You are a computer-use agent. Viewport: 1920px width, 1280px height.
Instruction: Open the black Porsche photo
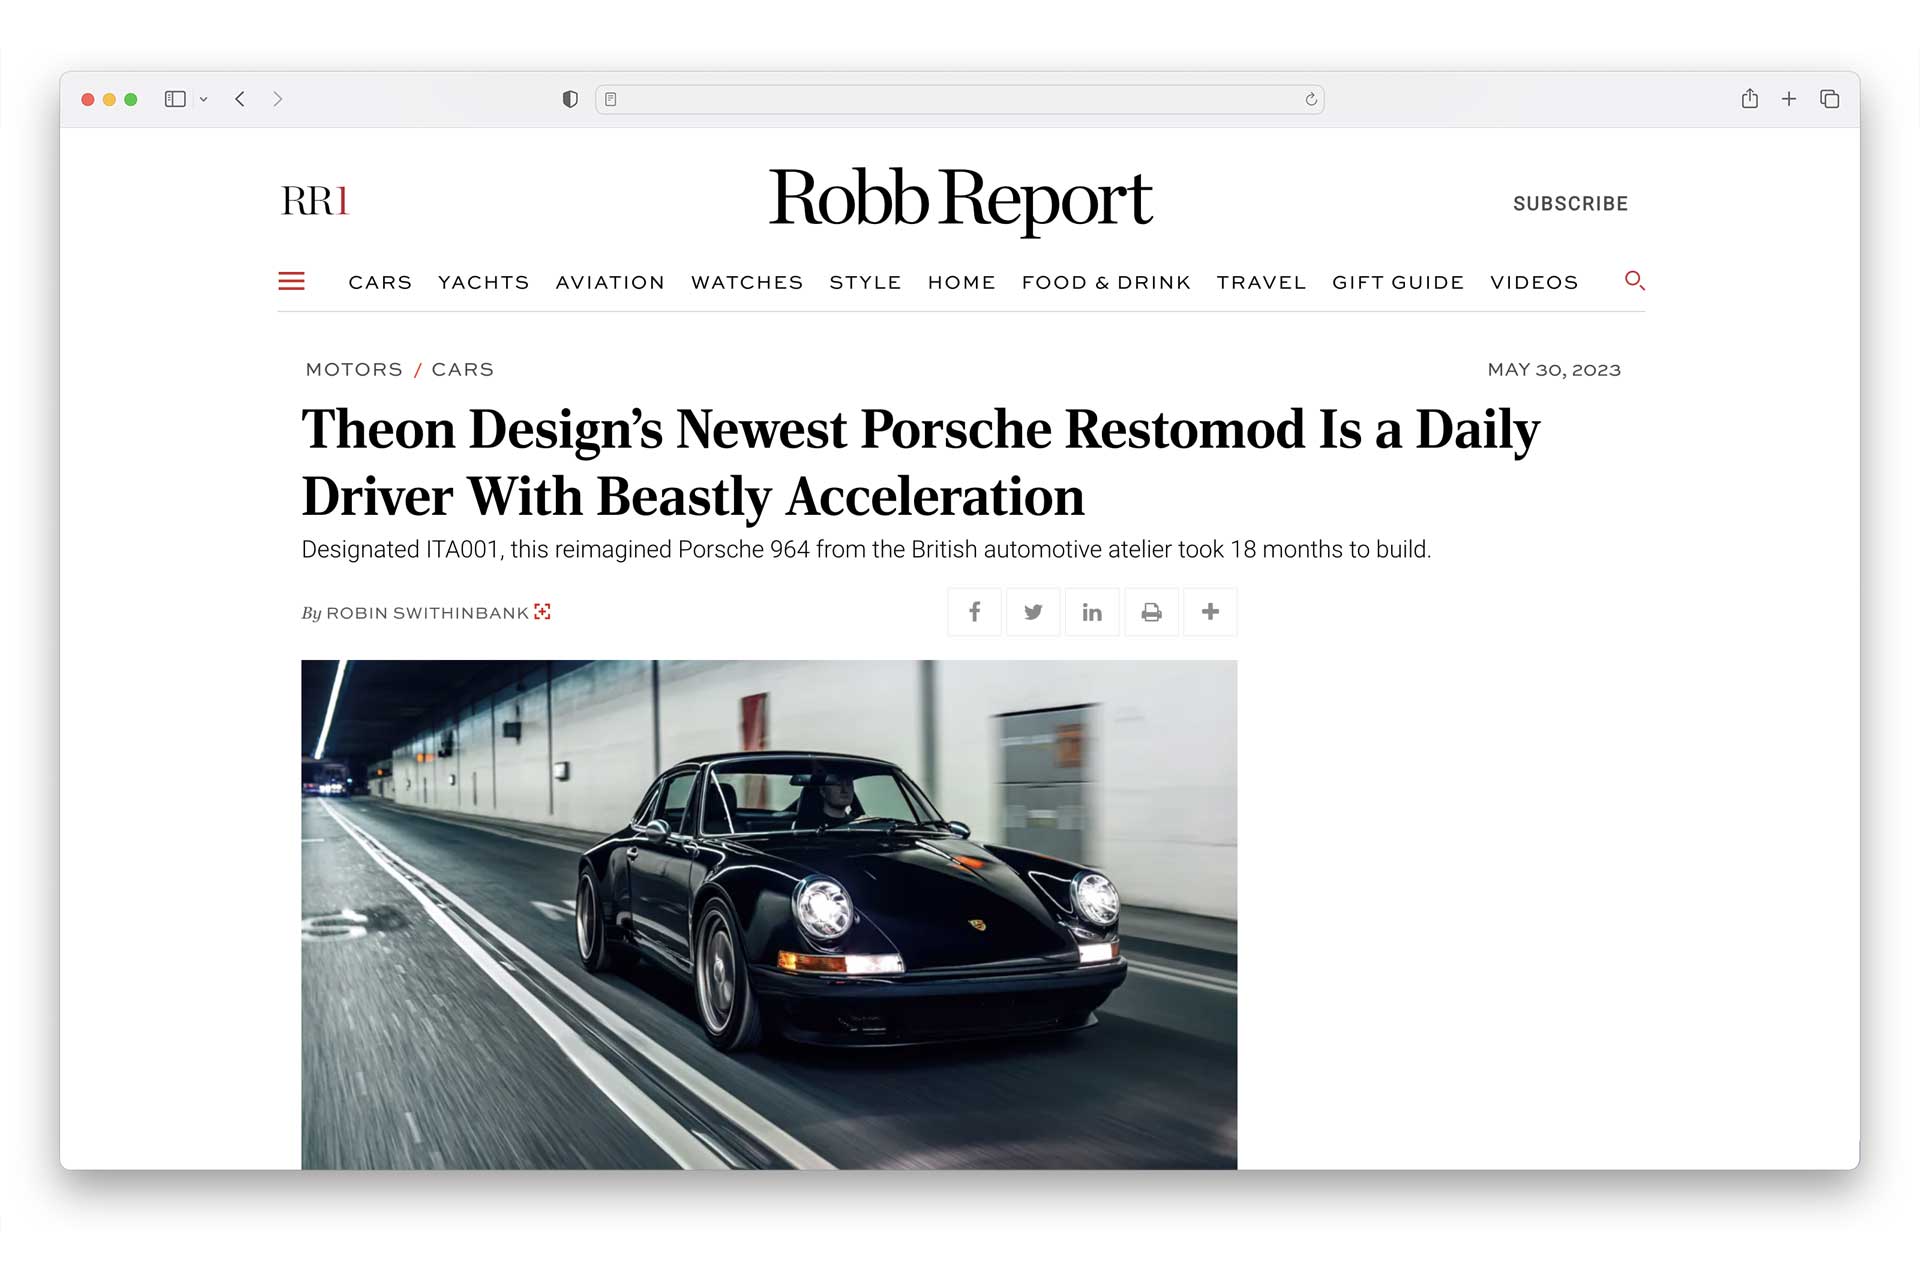point(769,913)
